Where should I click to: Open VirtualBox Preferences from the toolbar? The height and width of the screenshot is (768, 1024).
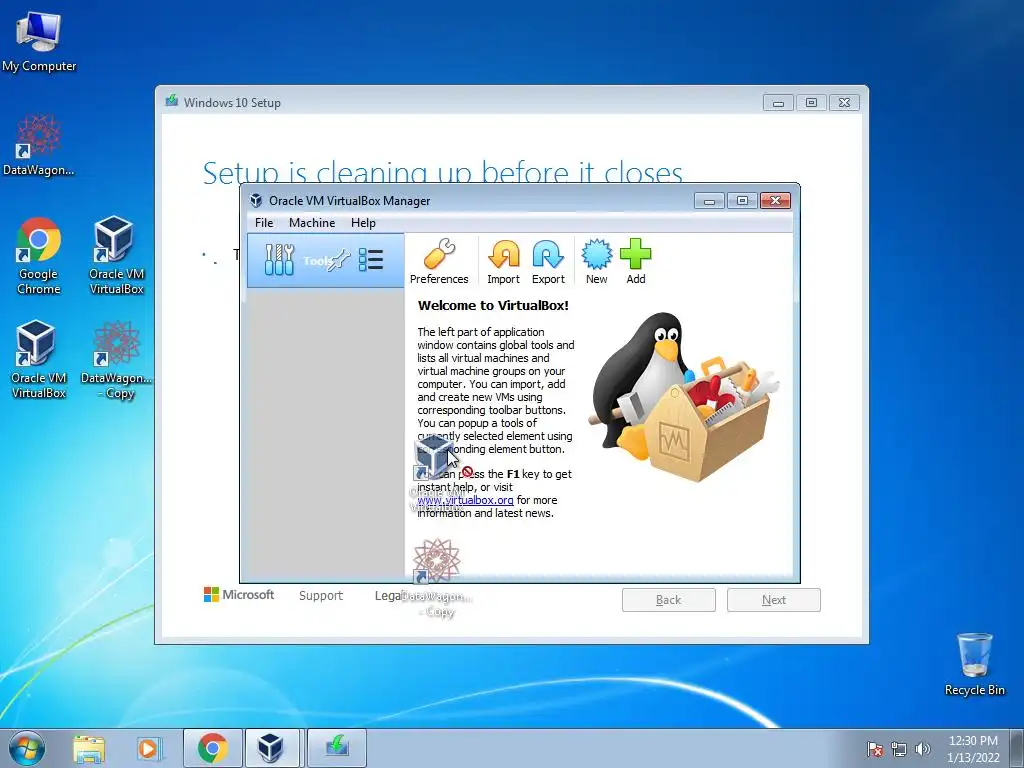[x=439, y=261]
